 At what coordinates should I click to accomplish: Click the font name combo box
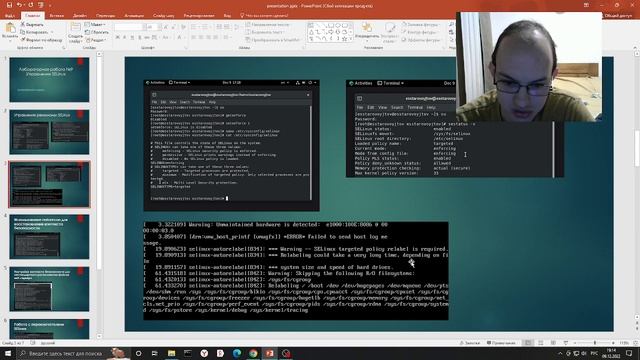(128, 27)
